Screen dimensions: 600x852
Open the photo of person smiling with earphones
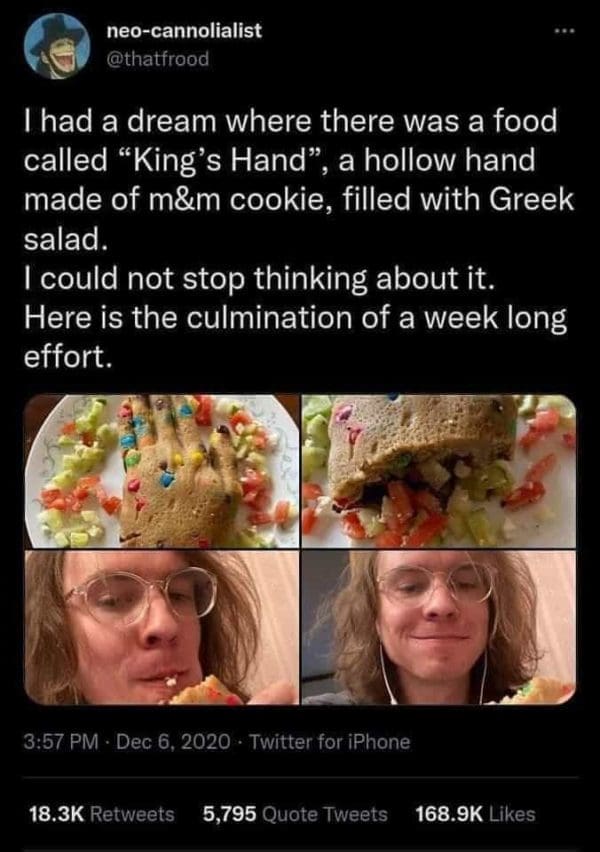[x=439, y=628]
